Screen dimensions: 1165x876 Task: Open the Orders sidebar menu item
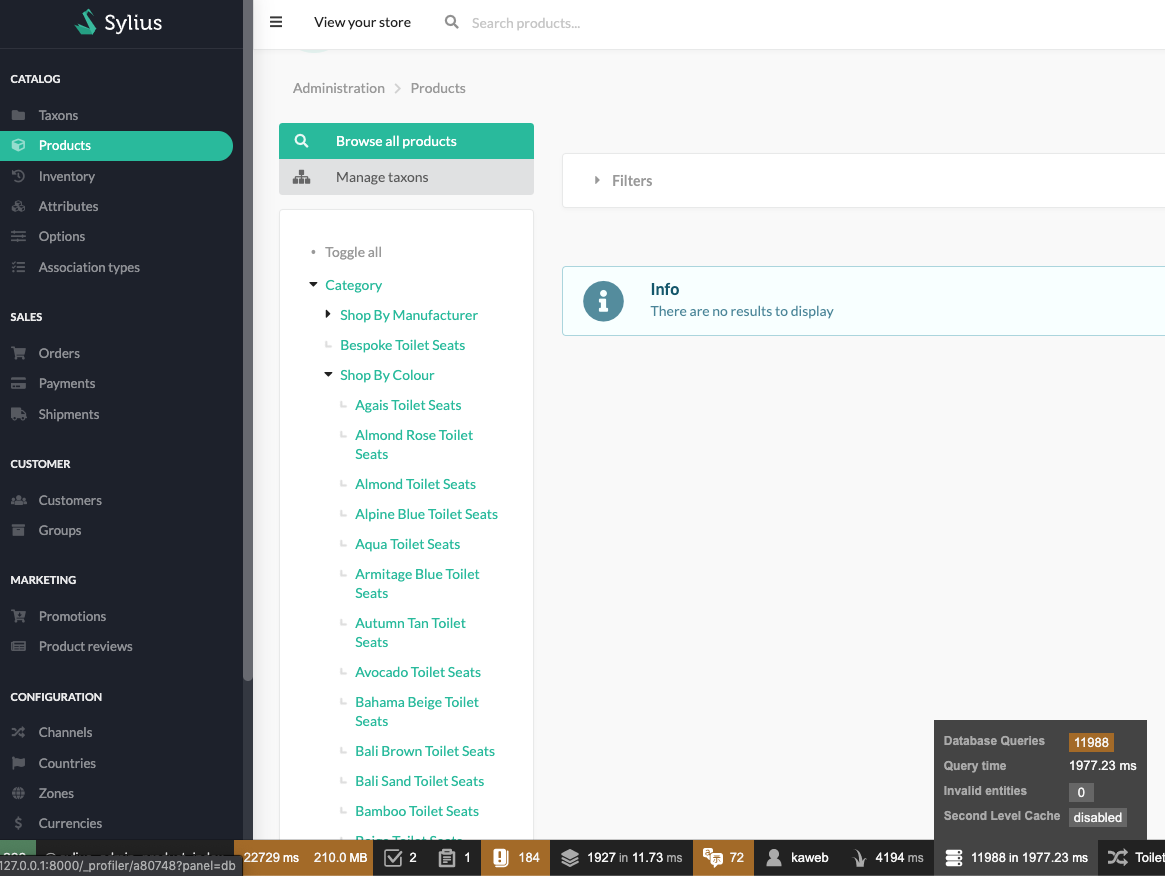coord(59,353)
